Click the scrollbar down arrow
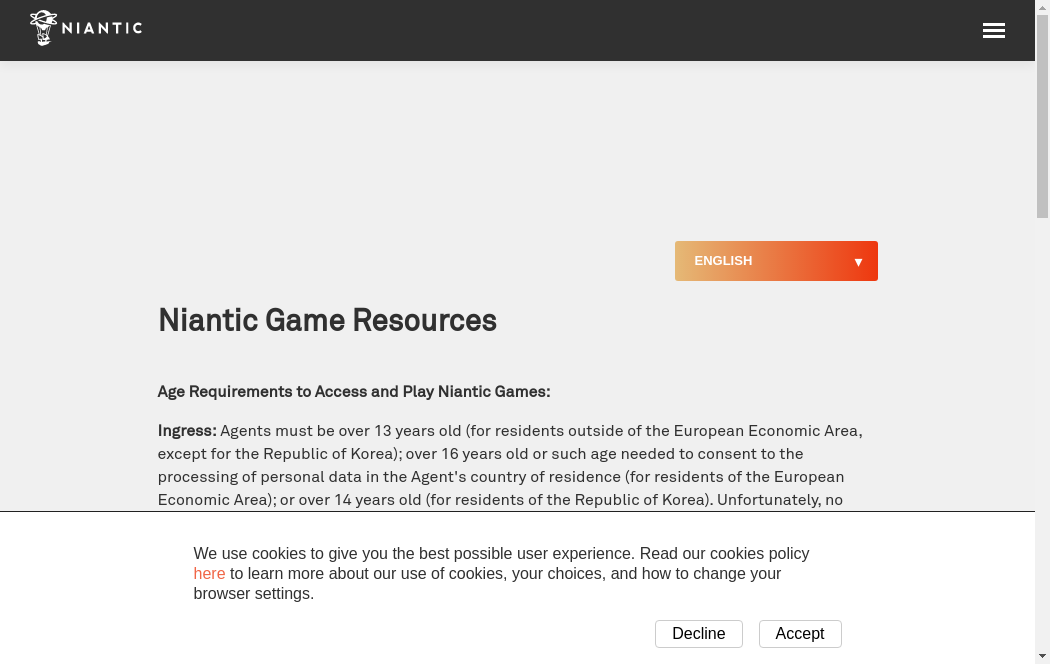This screenshot has width=1050, height=664. 1042,656
